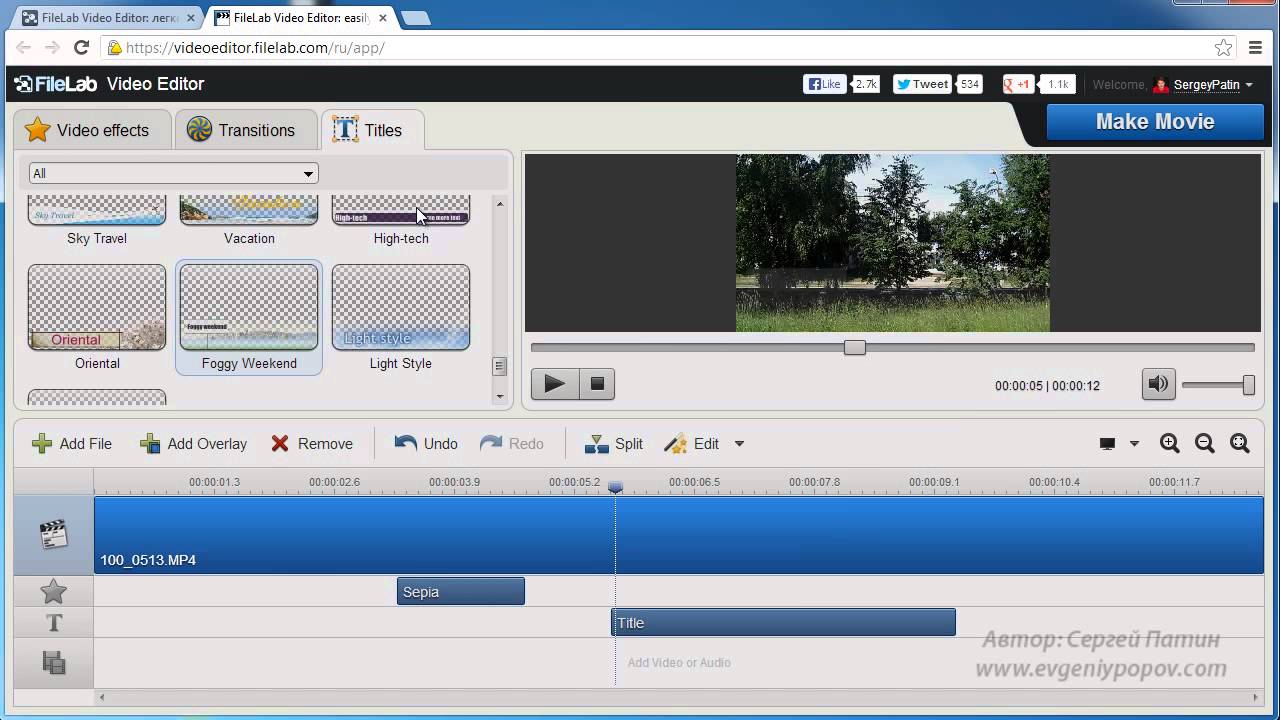Click the Remove button

pos(312,444)
